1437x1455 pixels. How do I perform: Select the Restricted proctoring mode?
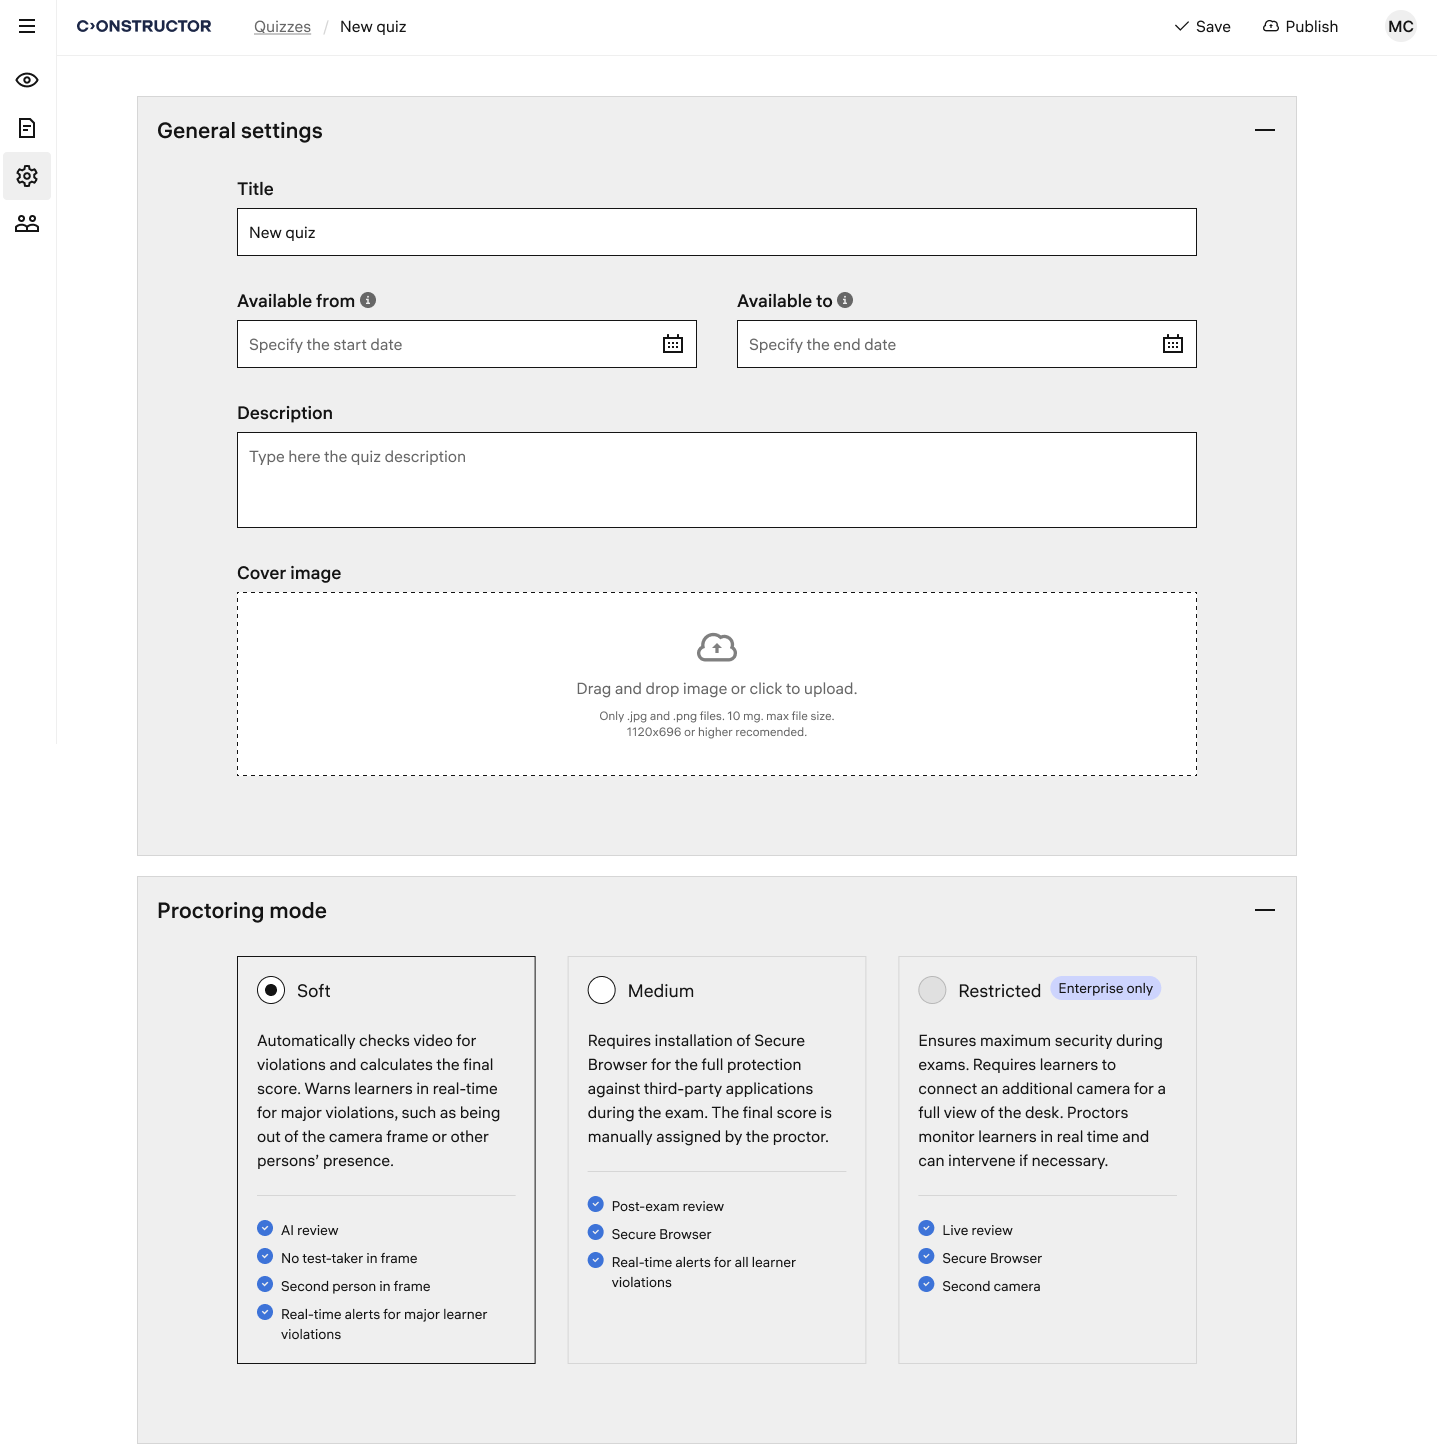point(932,990)
